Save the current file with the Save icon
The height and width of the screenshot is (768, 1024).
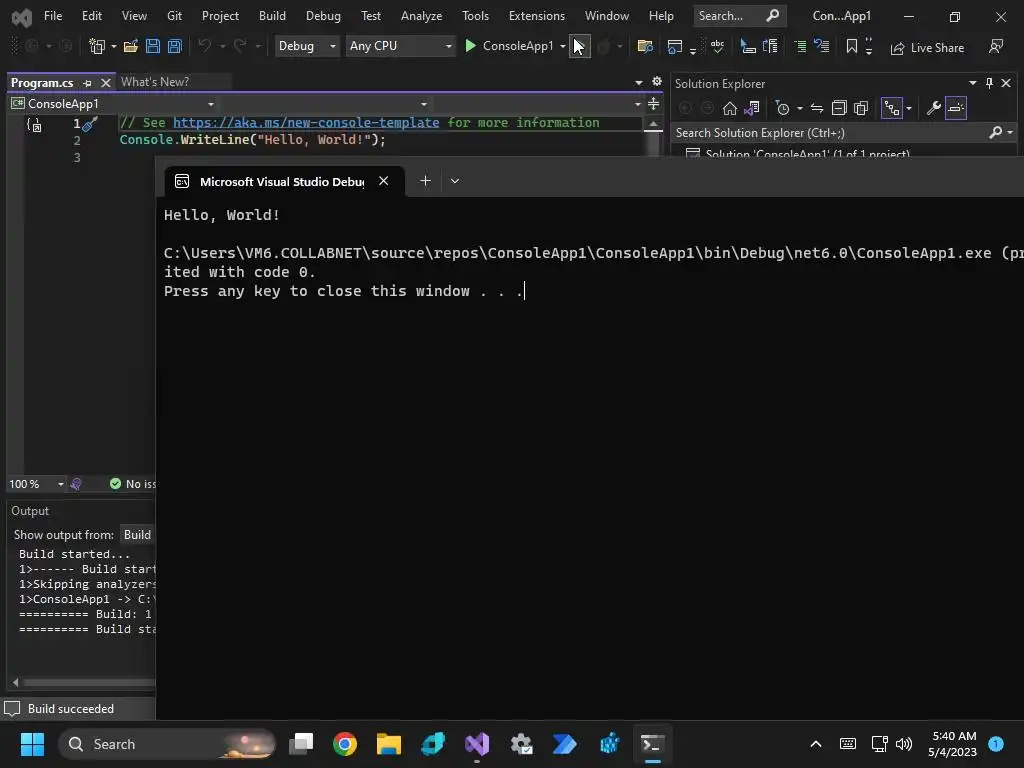[x=153, y=46]
